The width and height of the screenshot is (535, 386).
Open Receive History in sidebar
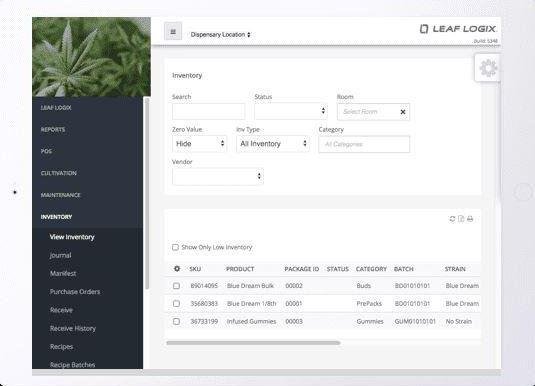73,328
